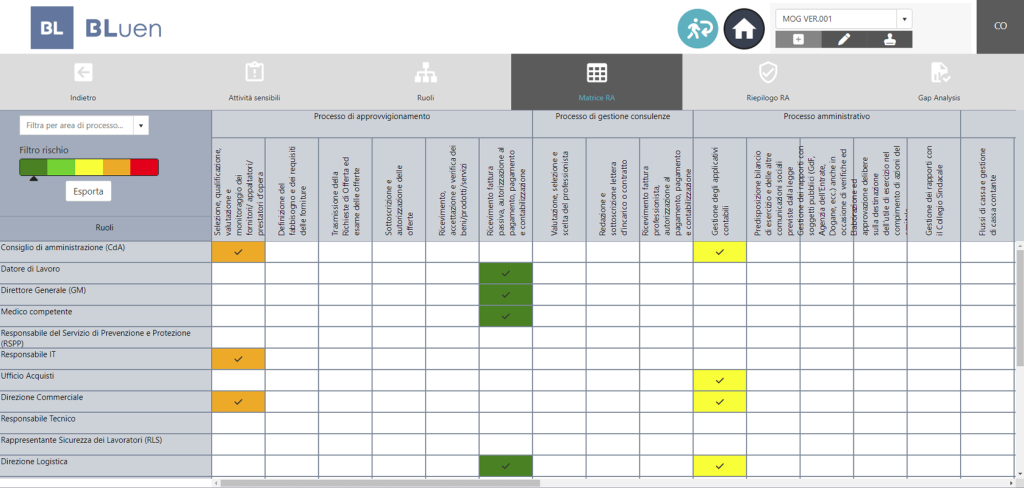Click the pencil edit-version icon
Image resolution: width=1024 pixels, height=488 pixels.
[x=844, y=39]
